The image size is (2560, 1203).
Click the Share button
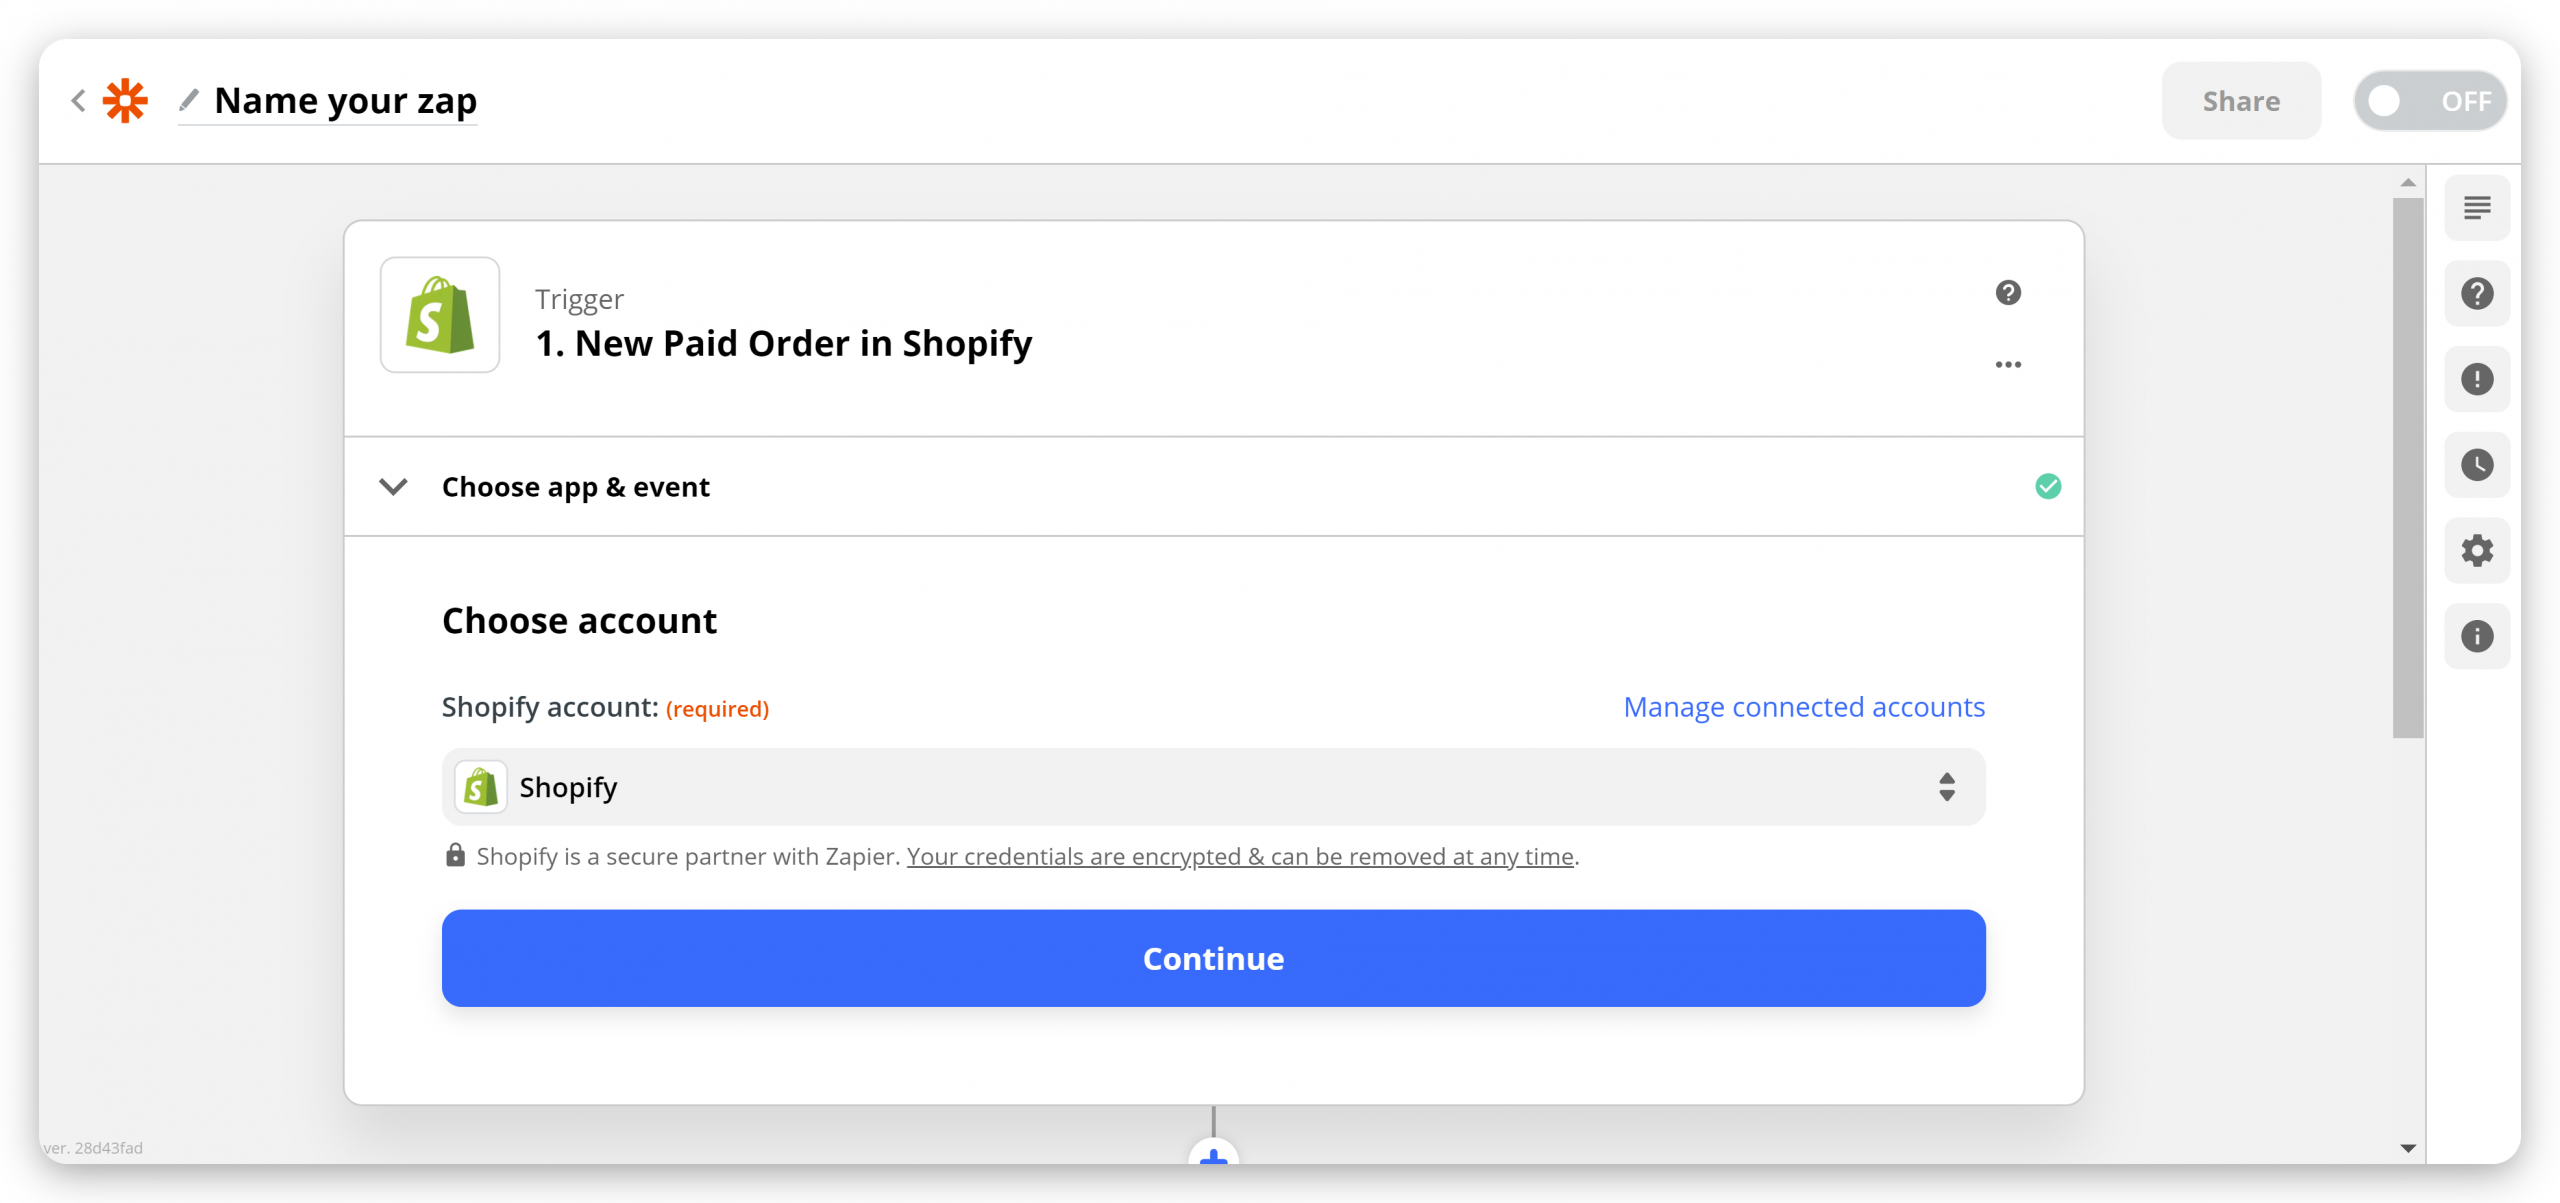click(2241, 101)
